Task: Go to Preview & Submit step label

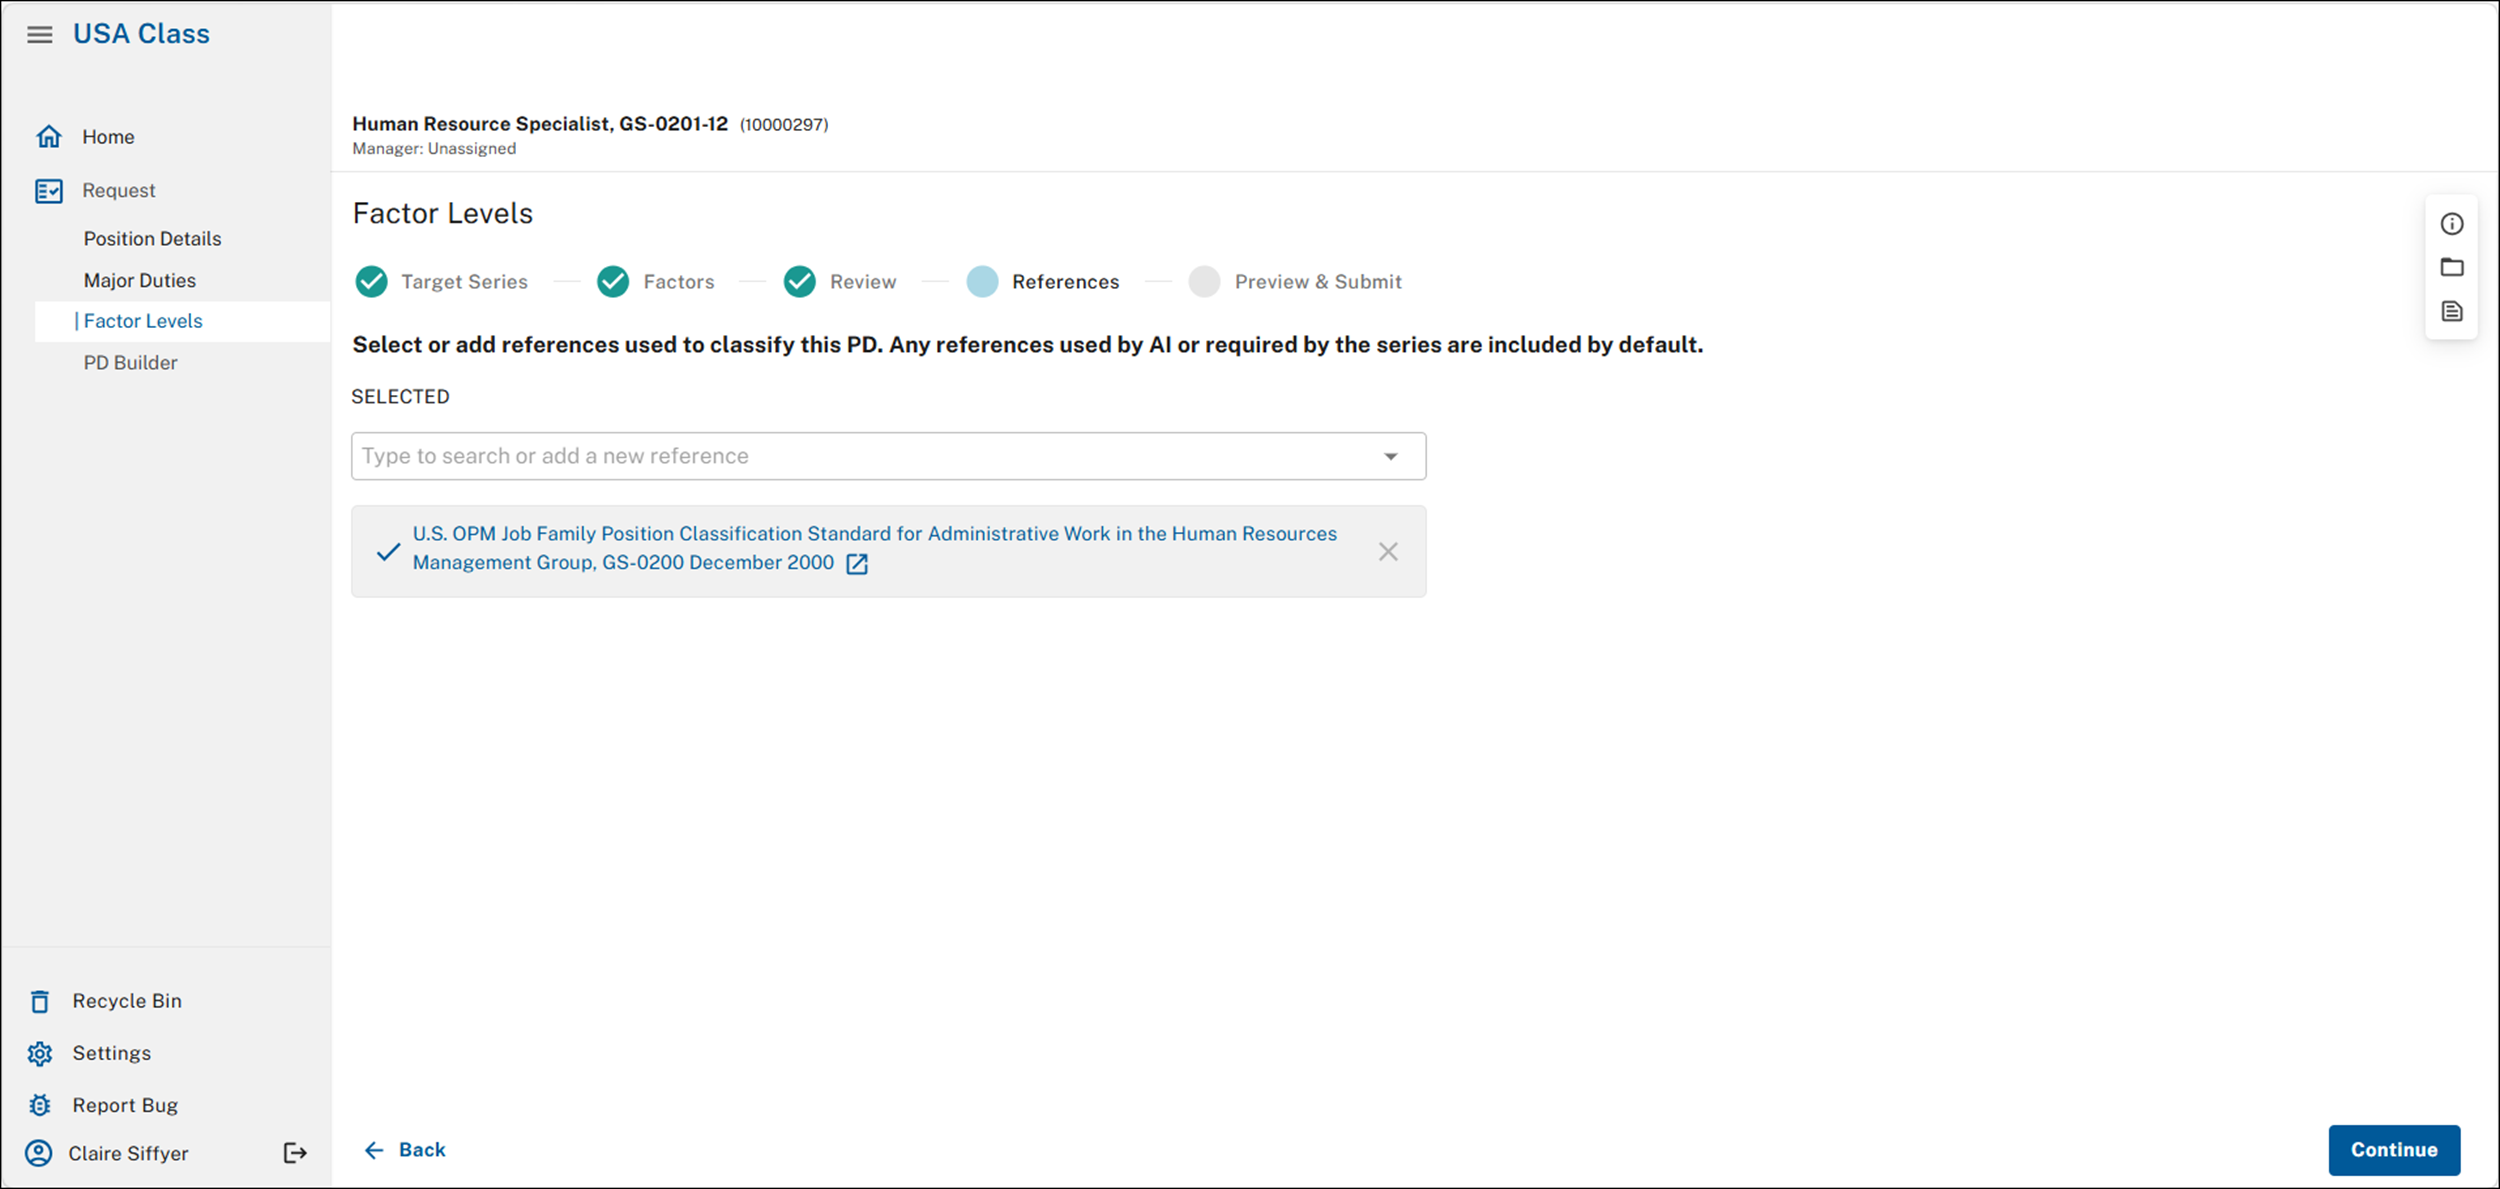Action: [1318, 282]
